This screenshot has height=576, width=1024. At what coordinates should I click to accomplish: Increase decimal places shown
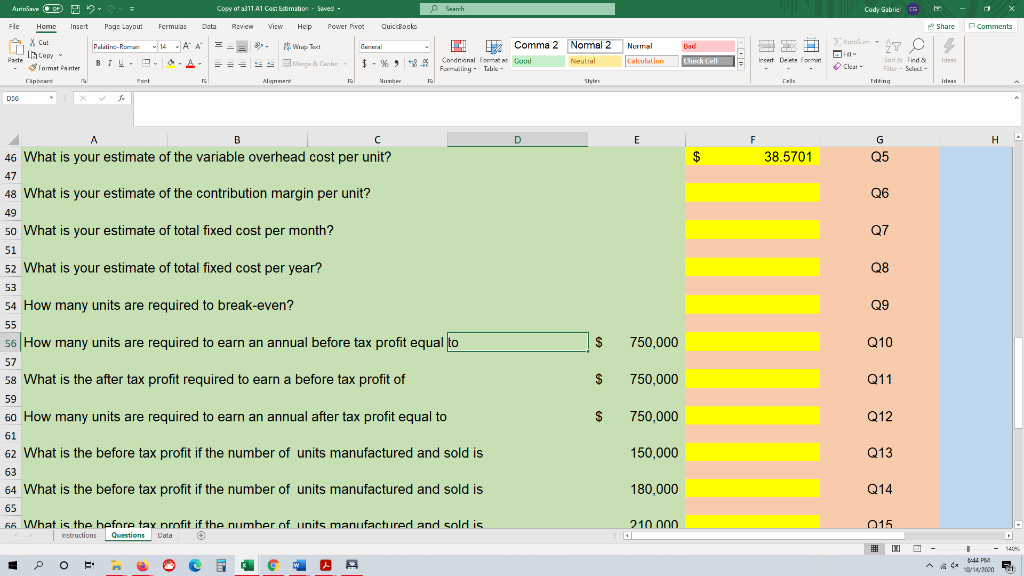coord(413,63)
